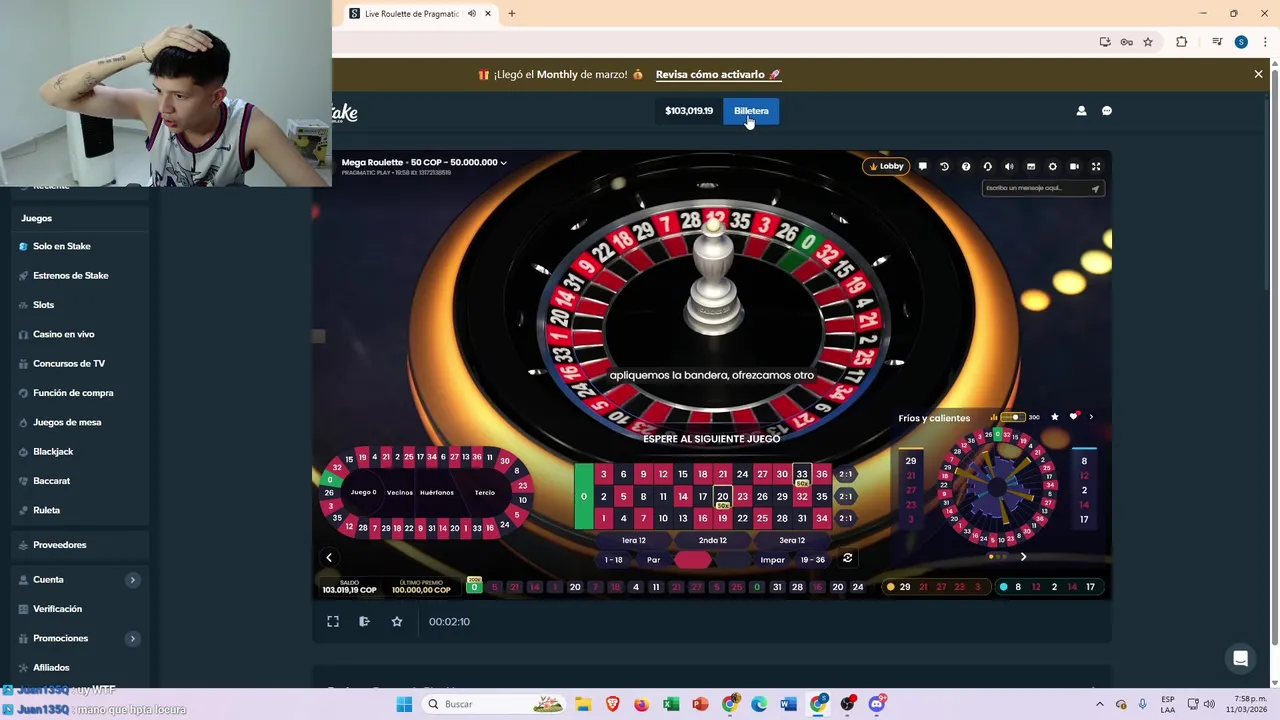Open Baccarat in sidebar
The height and width of the screenshot is (720, 1280).
[52, 481]
